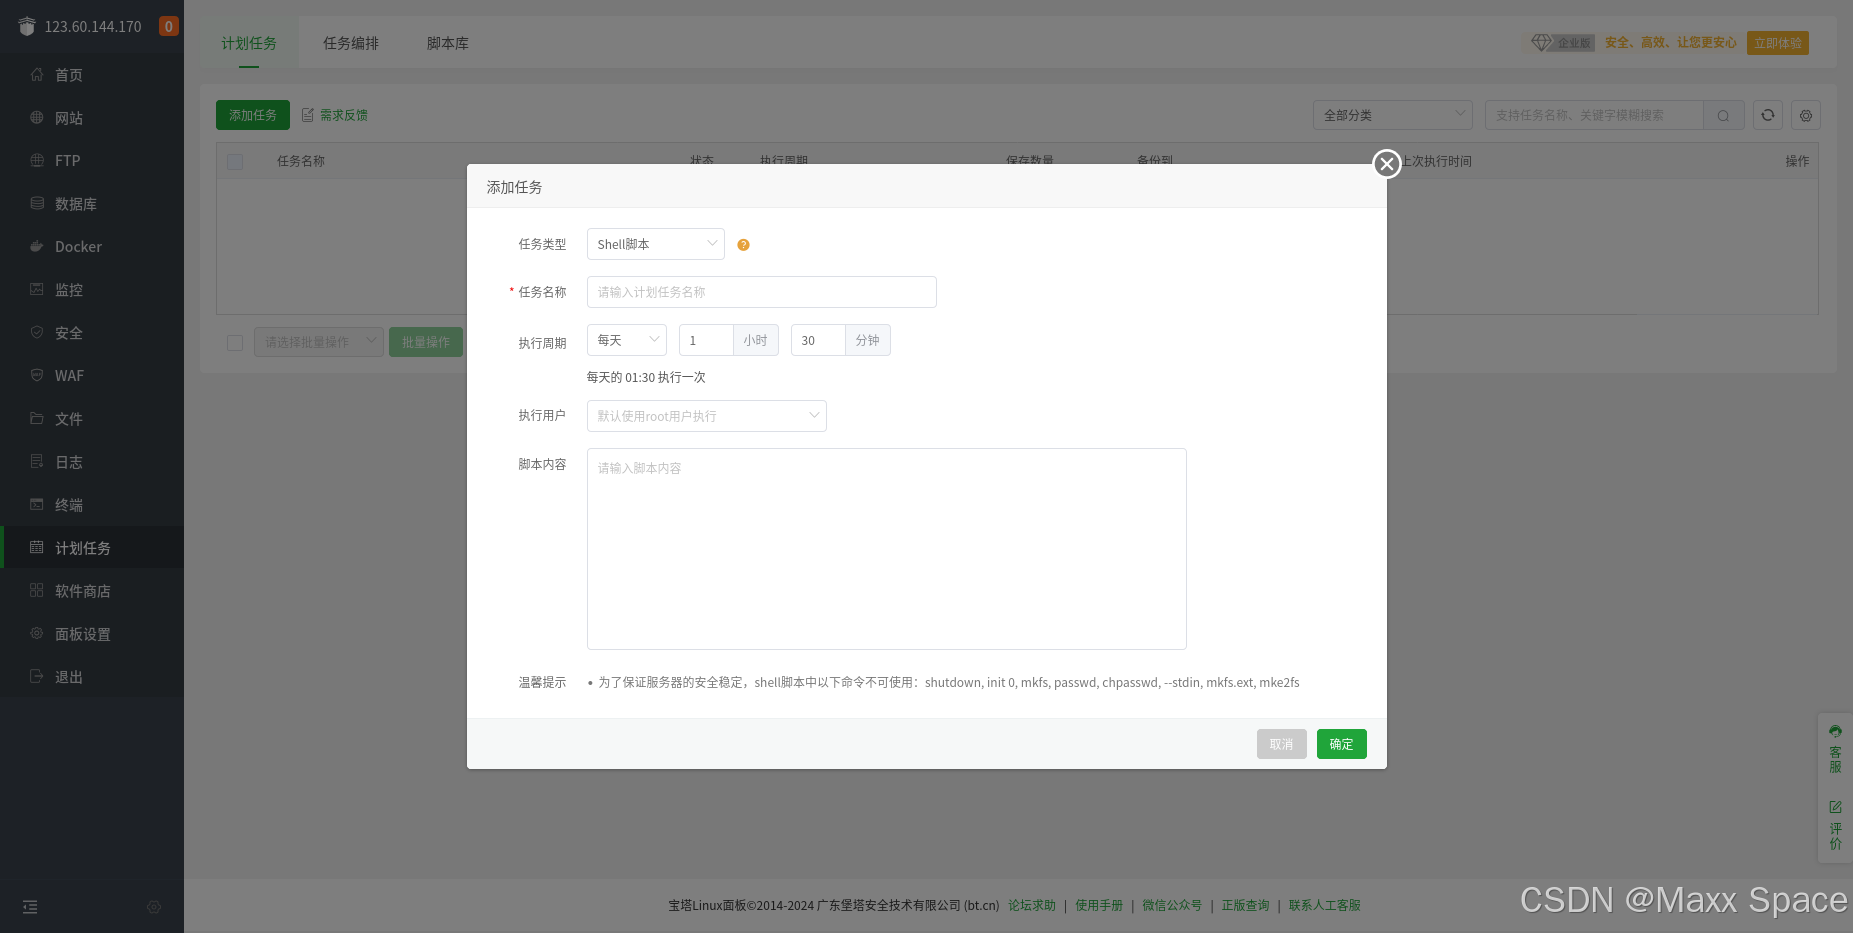The image size is (1853, 933).
Task: Click the globe icon next to 网站
Action: [x=37, y=117]
